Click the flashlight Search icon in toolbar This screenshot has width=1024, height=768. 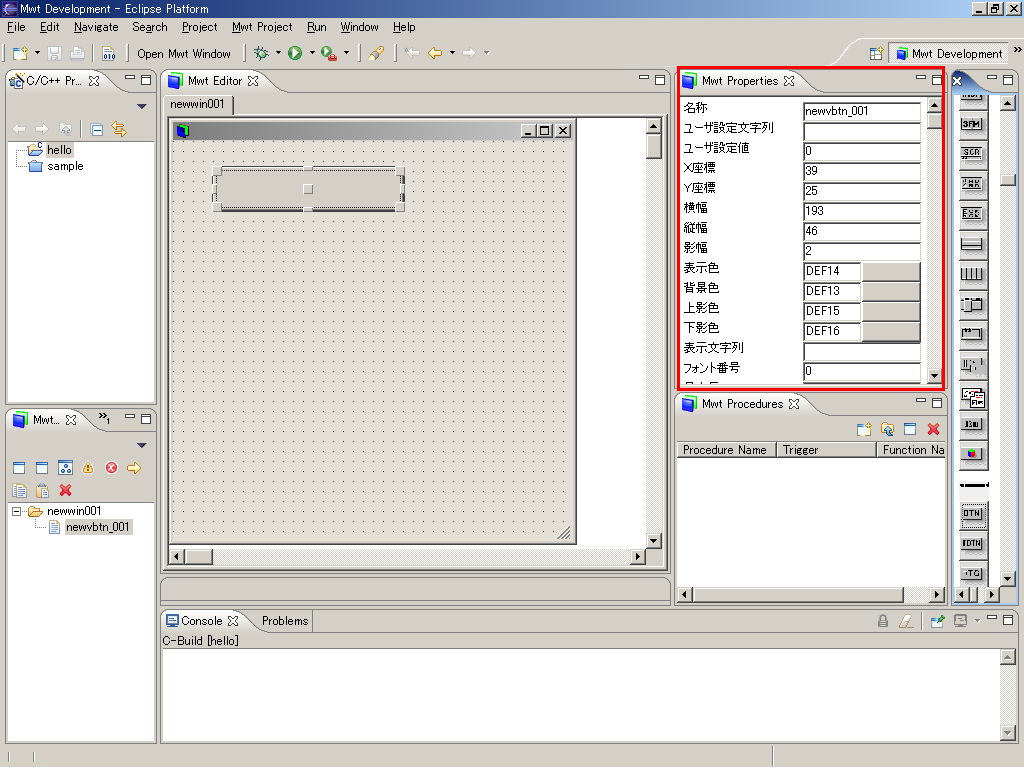pos(376,54)
